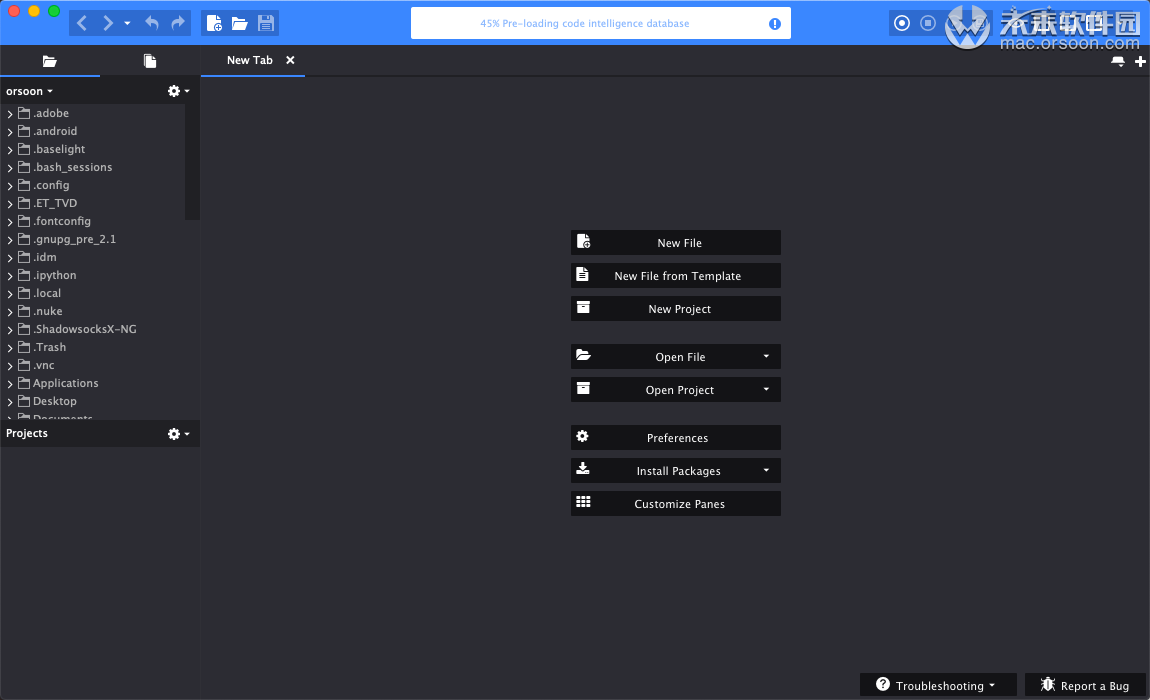
Task: Click the Undo arrow in toolbar
Action: coord(152,23)
